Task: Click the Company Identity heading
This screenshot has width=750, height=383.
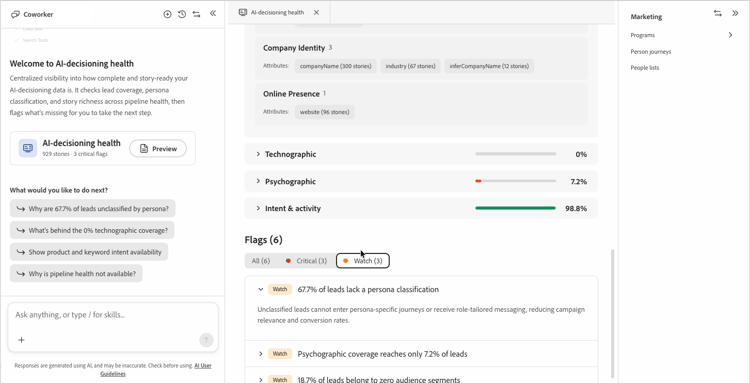Action: coord(294,48)
